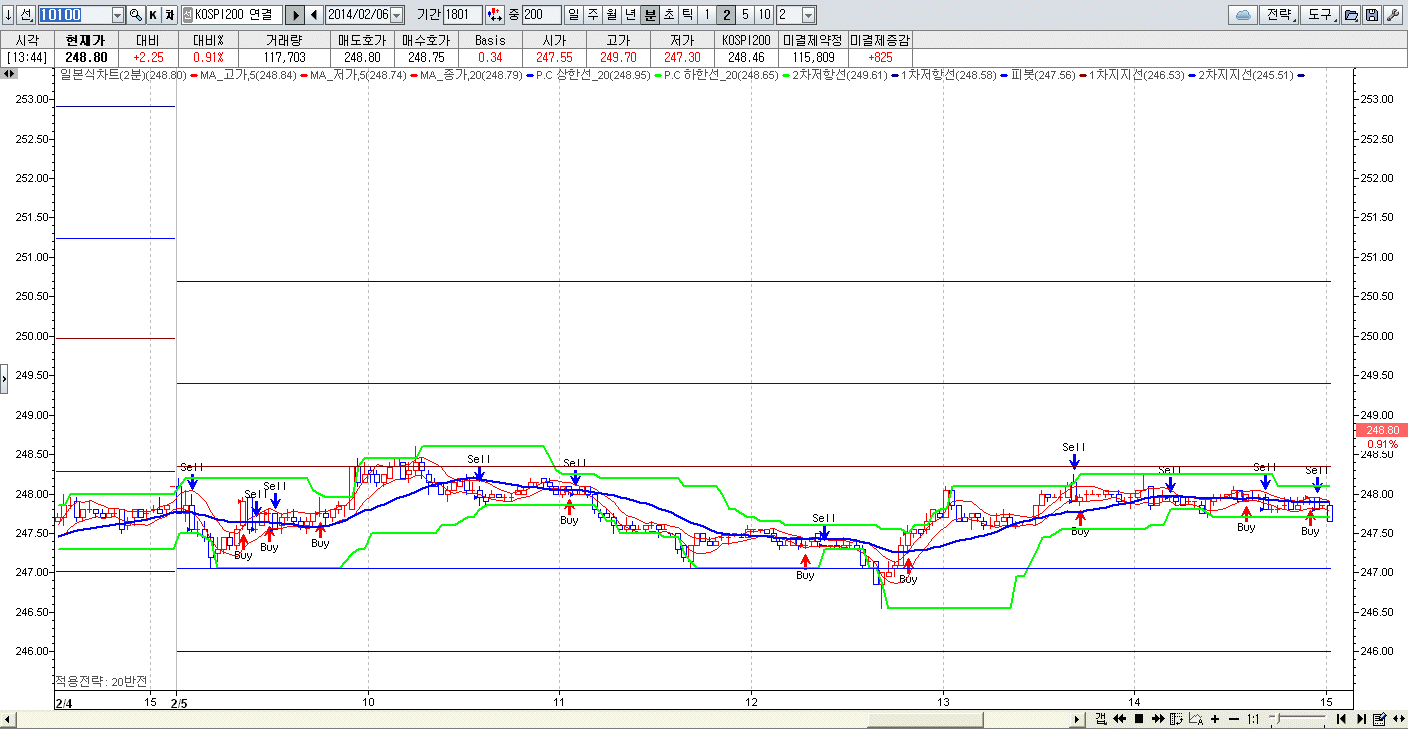The height and width of the screenshot is (729, 1408).
Task: Open settings with the wrench icon
Action: 1391,15
